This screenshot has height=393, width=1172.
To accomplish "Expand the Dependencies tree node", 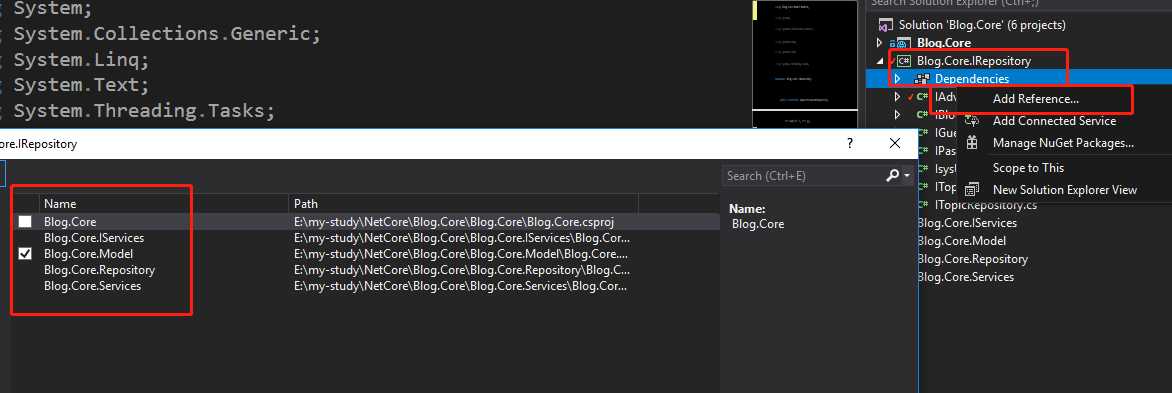I will pyautogui.click(x=898, y=78).
